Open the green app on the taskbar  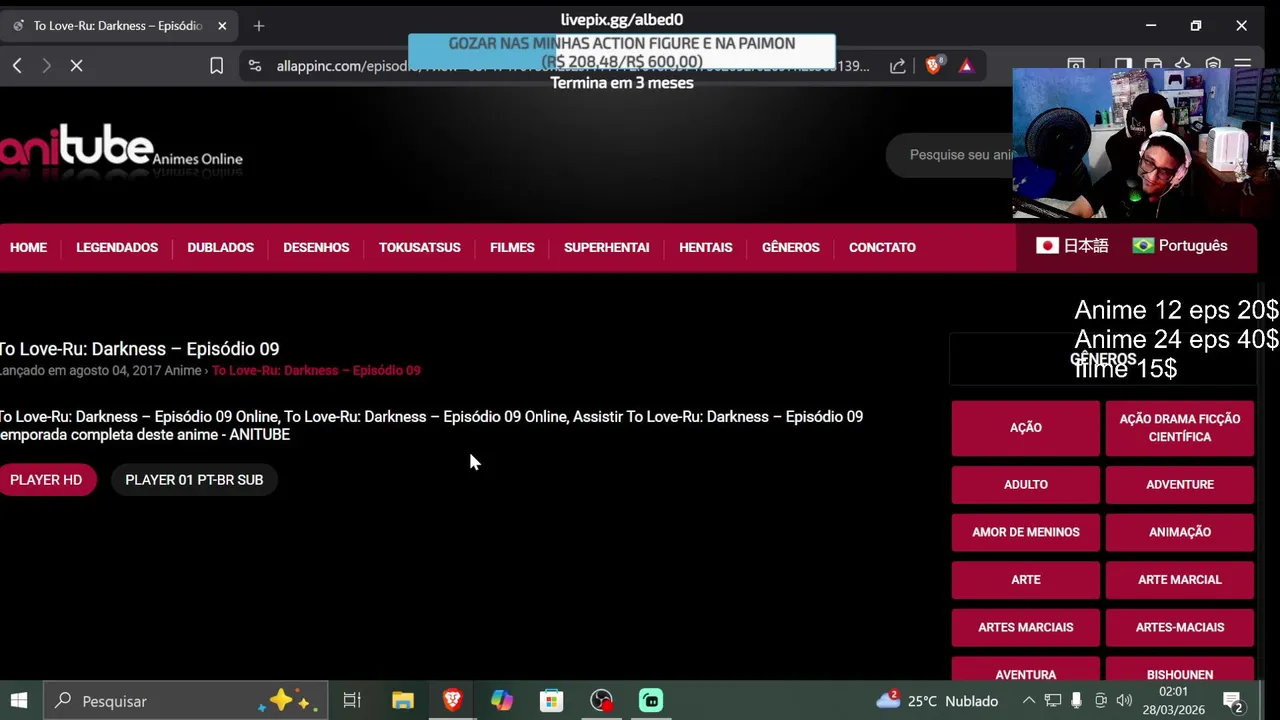[651, 701]
